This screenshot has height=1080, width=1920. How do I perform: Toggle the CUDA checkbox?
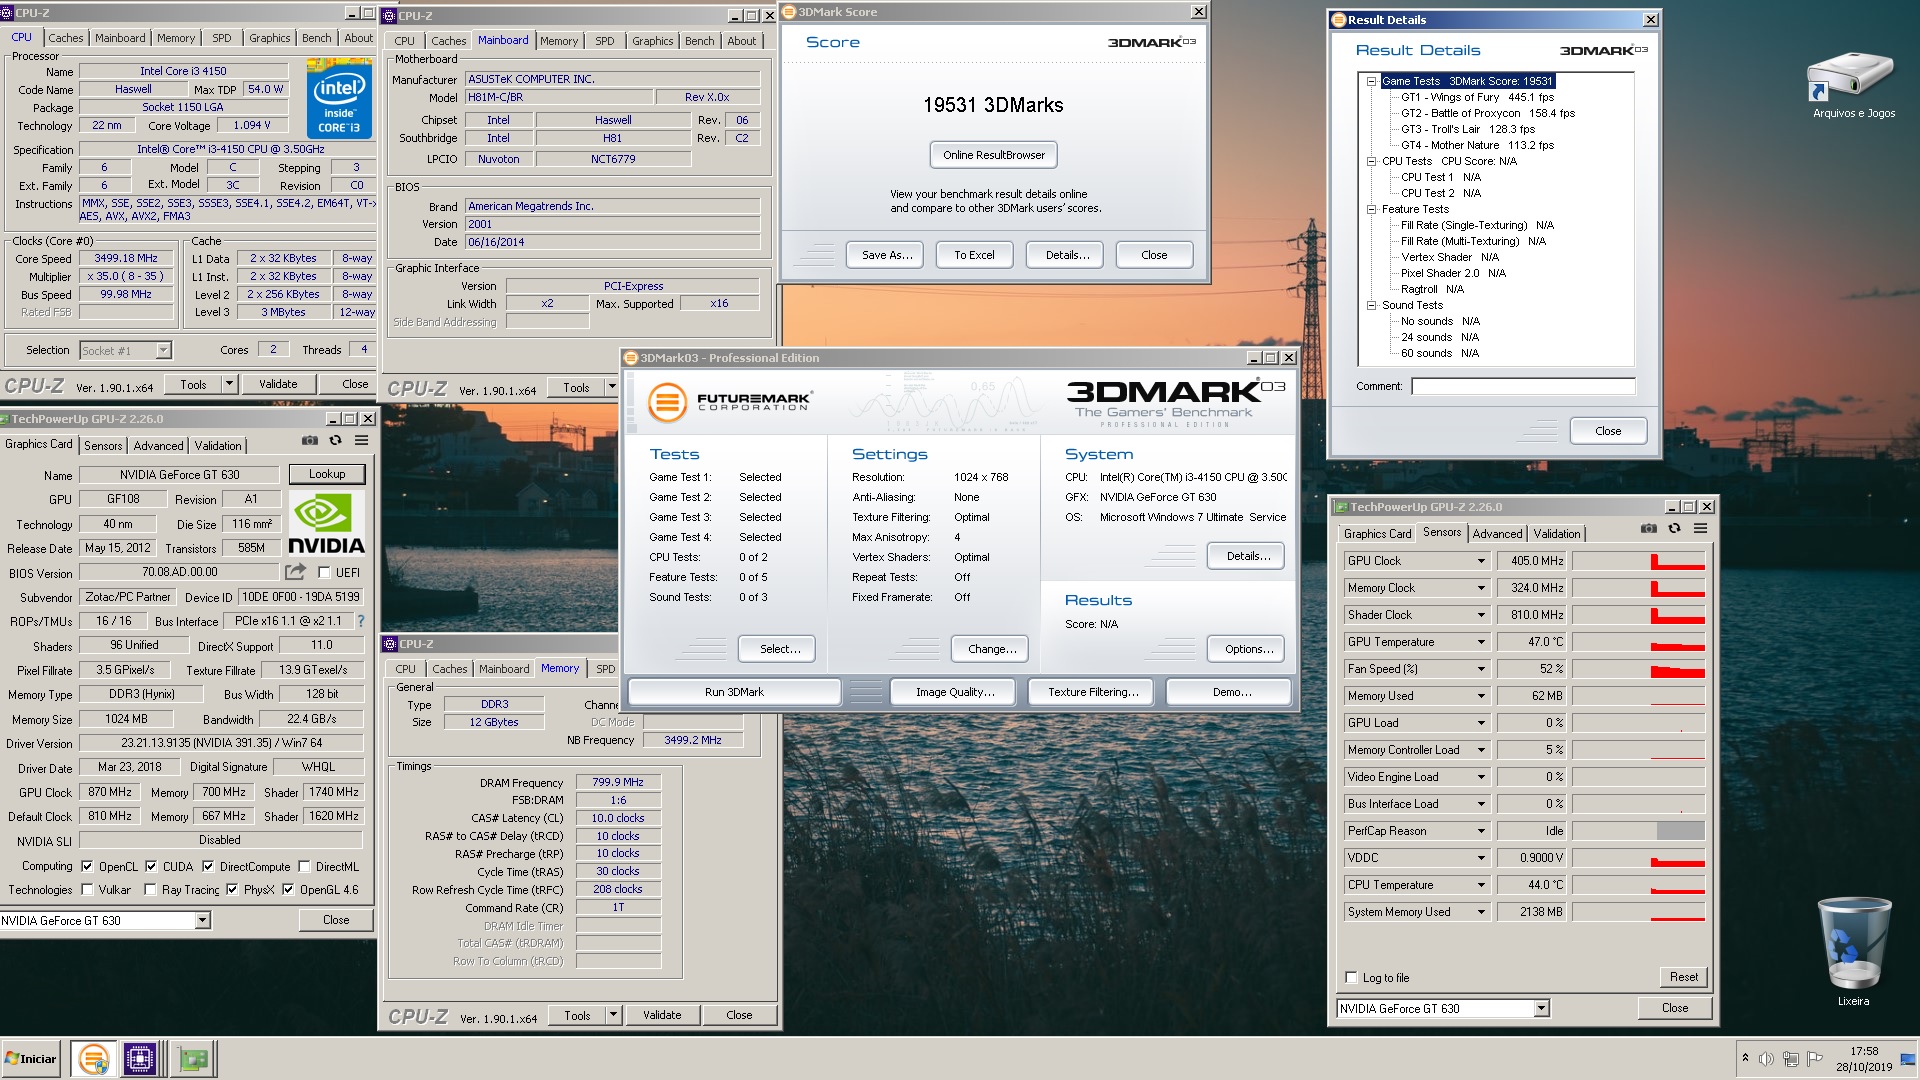pyautogui.click(x=151, y=866)
